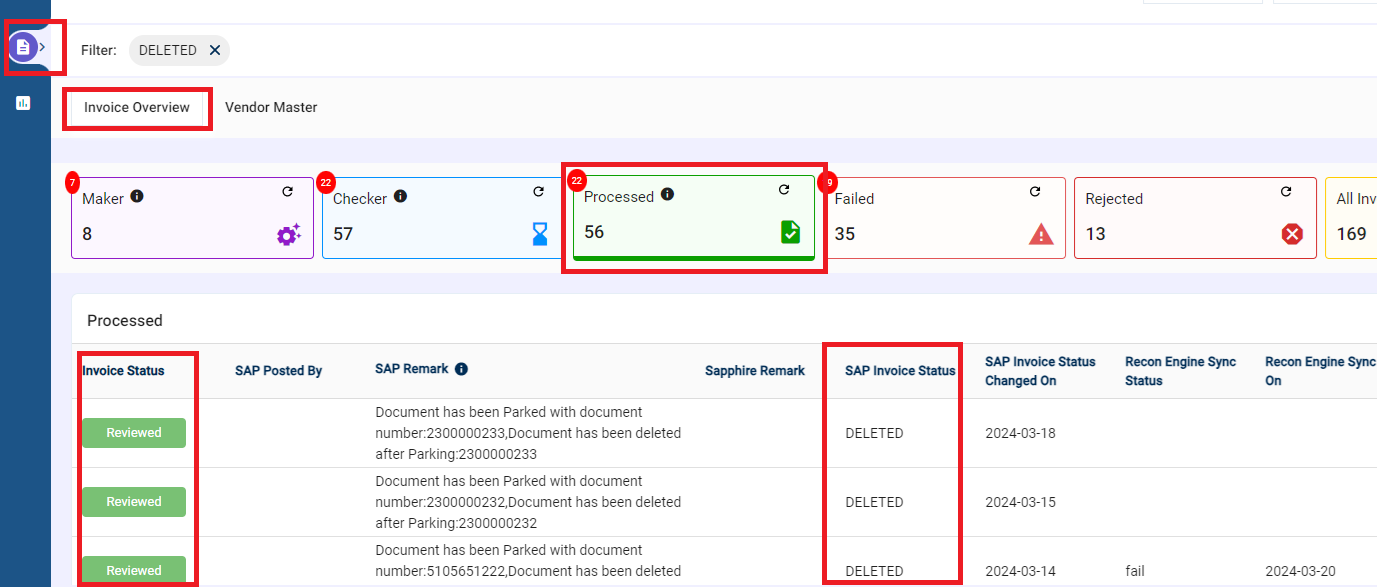The width and height of the screenshot is (1377, 587).
Task: Open the All Invoices card showing 169
Action: pos(1351,218)
